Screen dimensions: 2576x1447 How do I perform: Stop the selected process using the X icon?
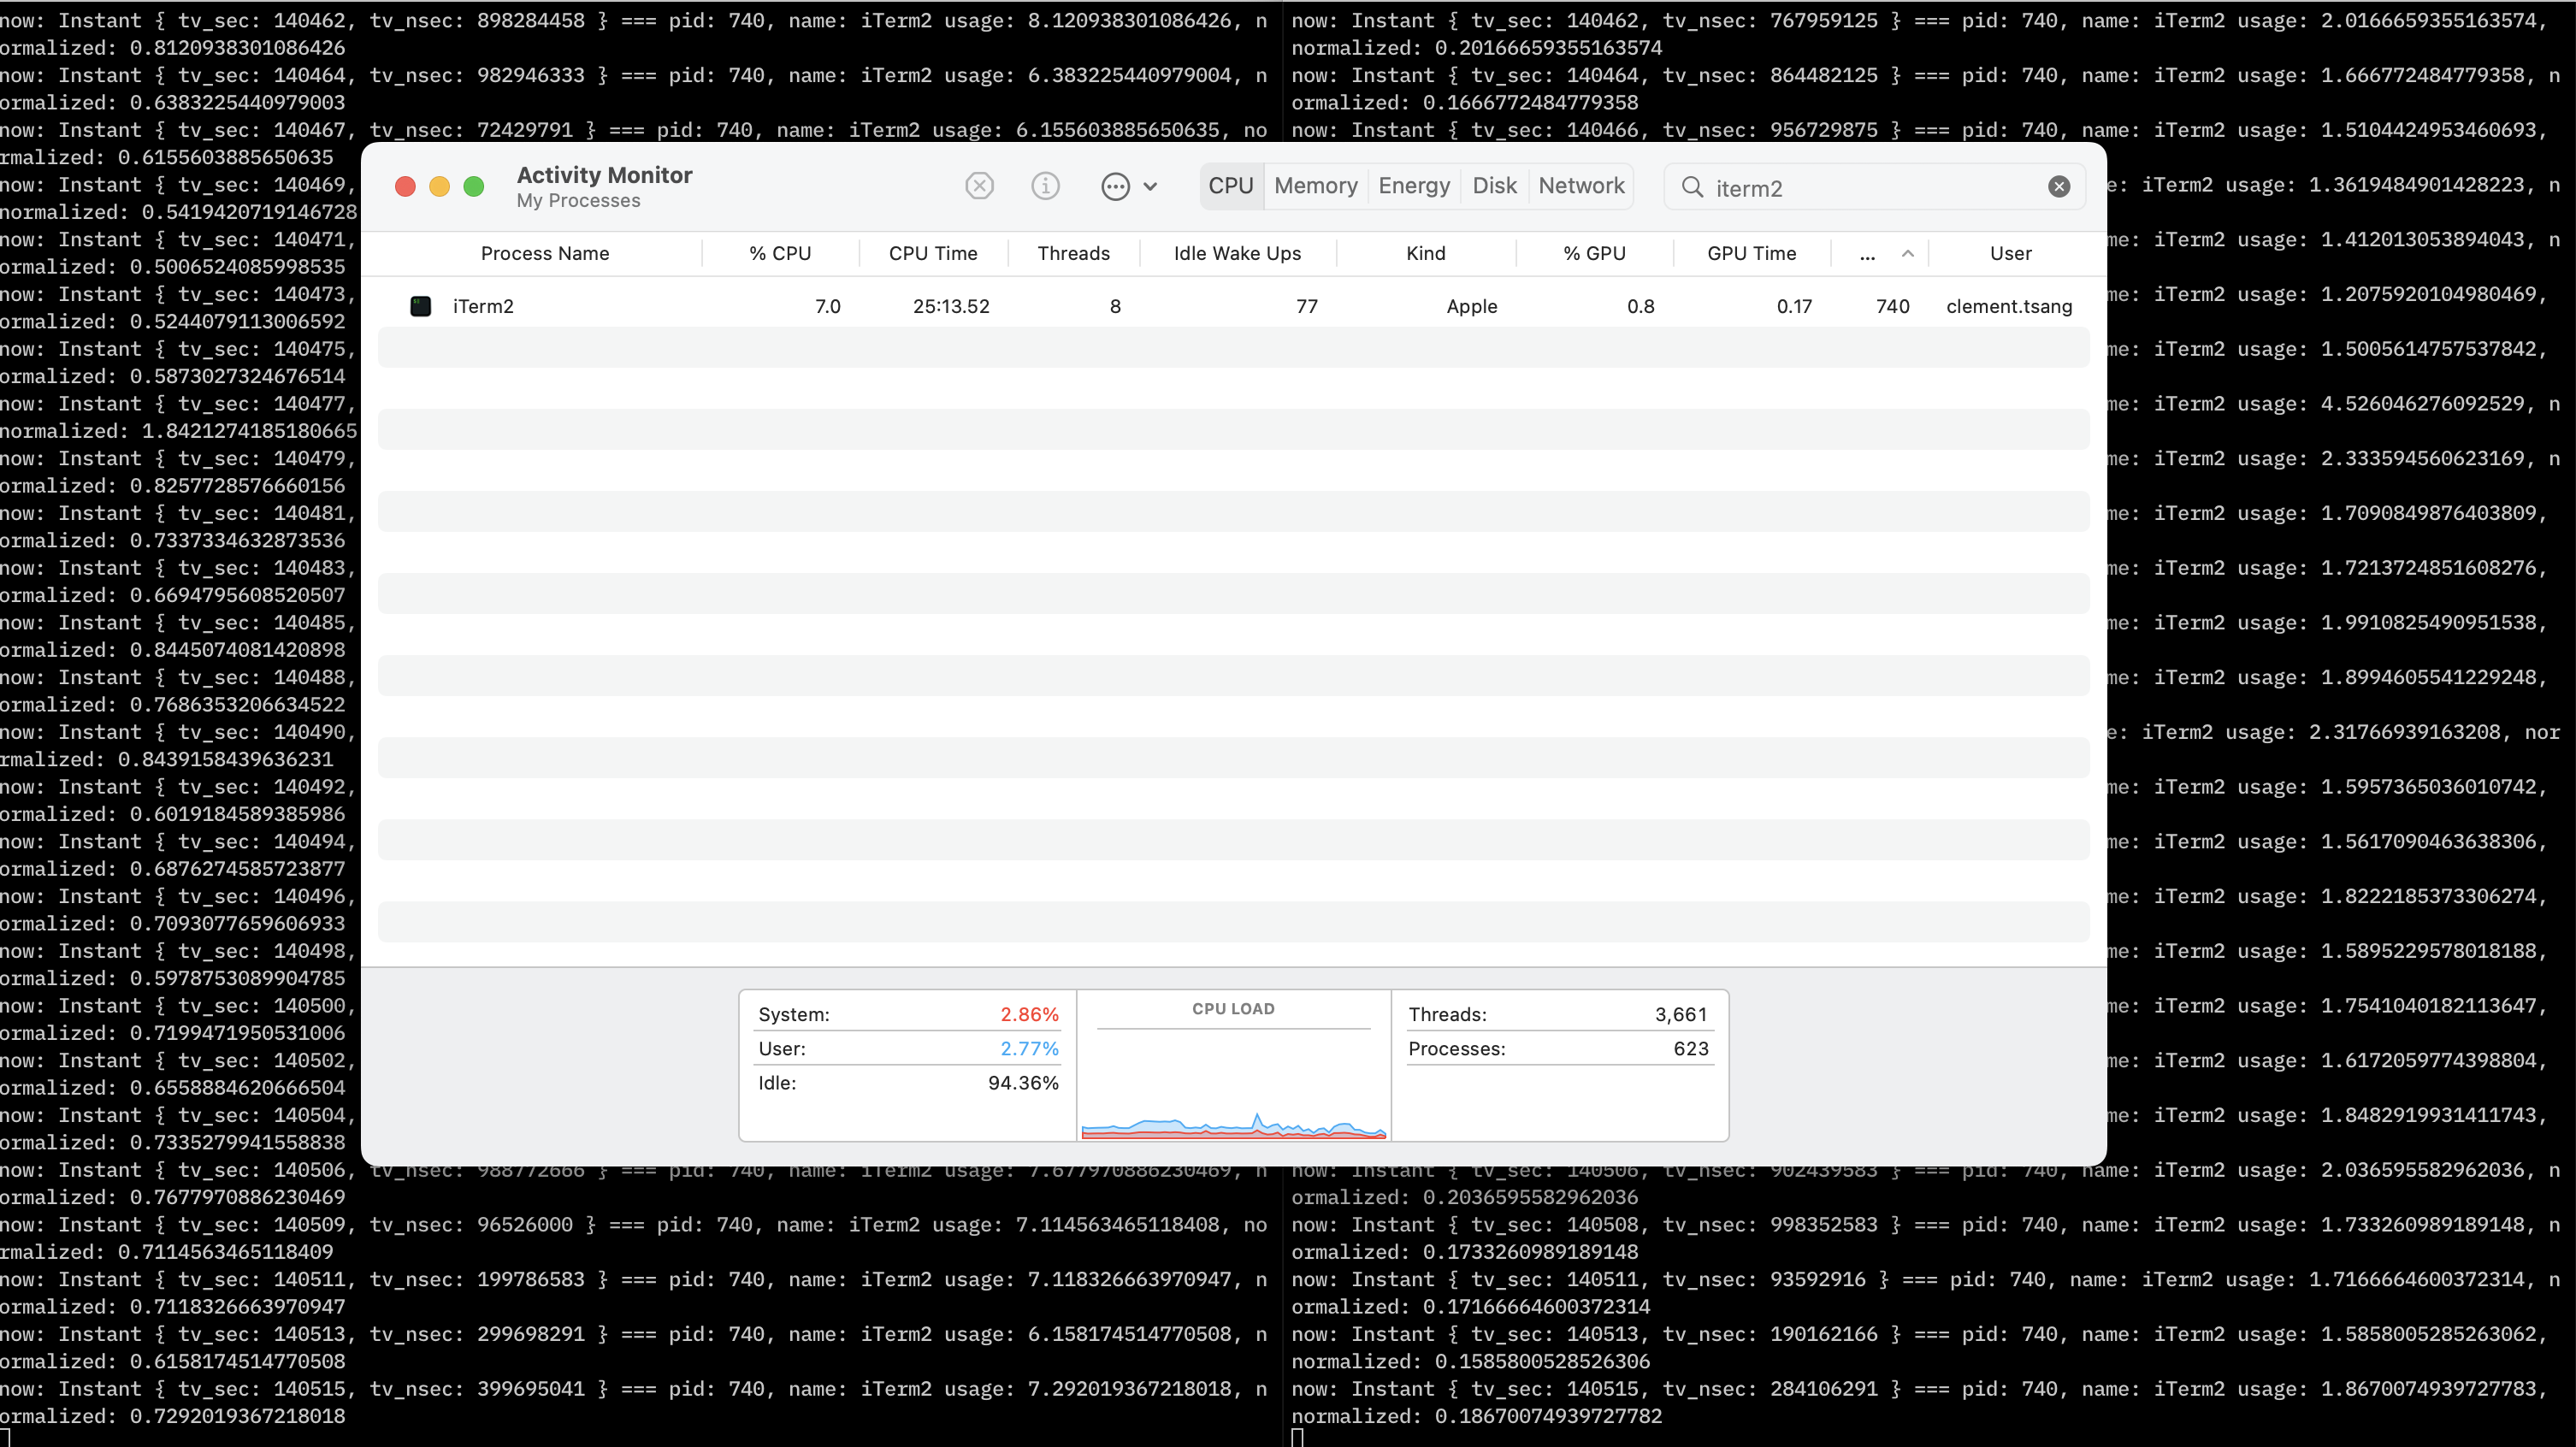(979, 186)
